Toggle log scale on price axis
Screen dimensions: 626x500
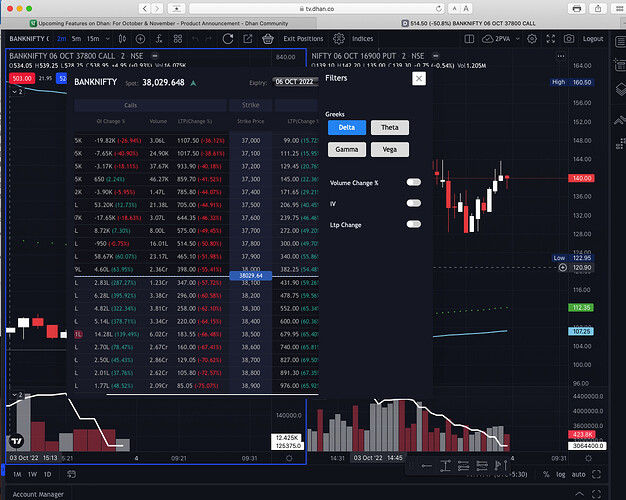click(561, 474)
